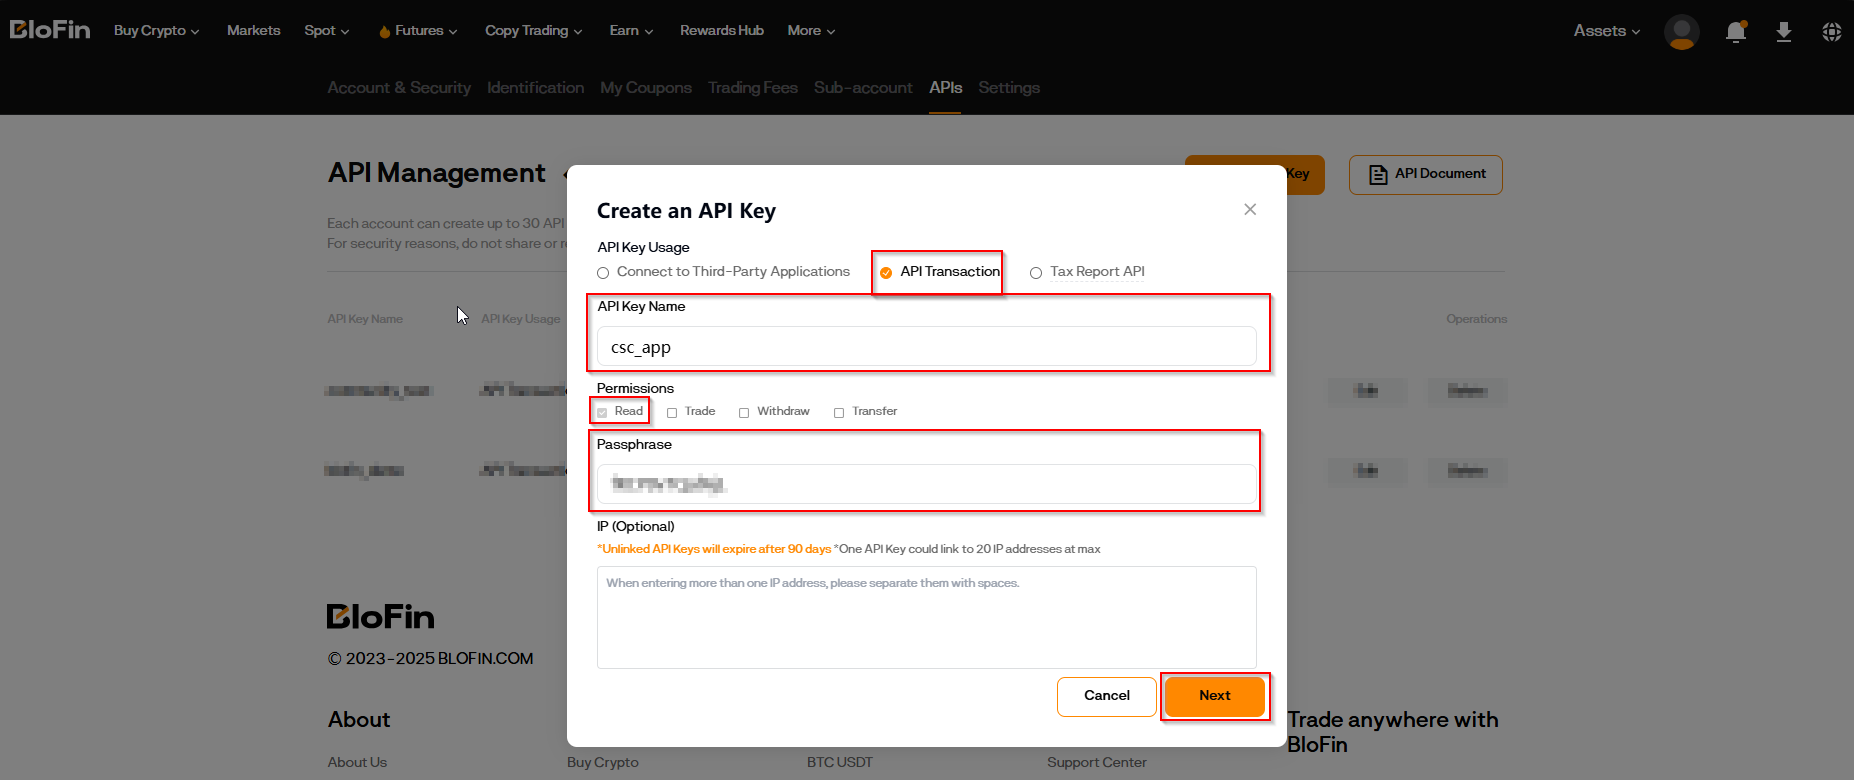The width and height of the screenshot is (1854, 780).
Task: Enable the Withdraw permission checkbox
Action: (744, 412)
